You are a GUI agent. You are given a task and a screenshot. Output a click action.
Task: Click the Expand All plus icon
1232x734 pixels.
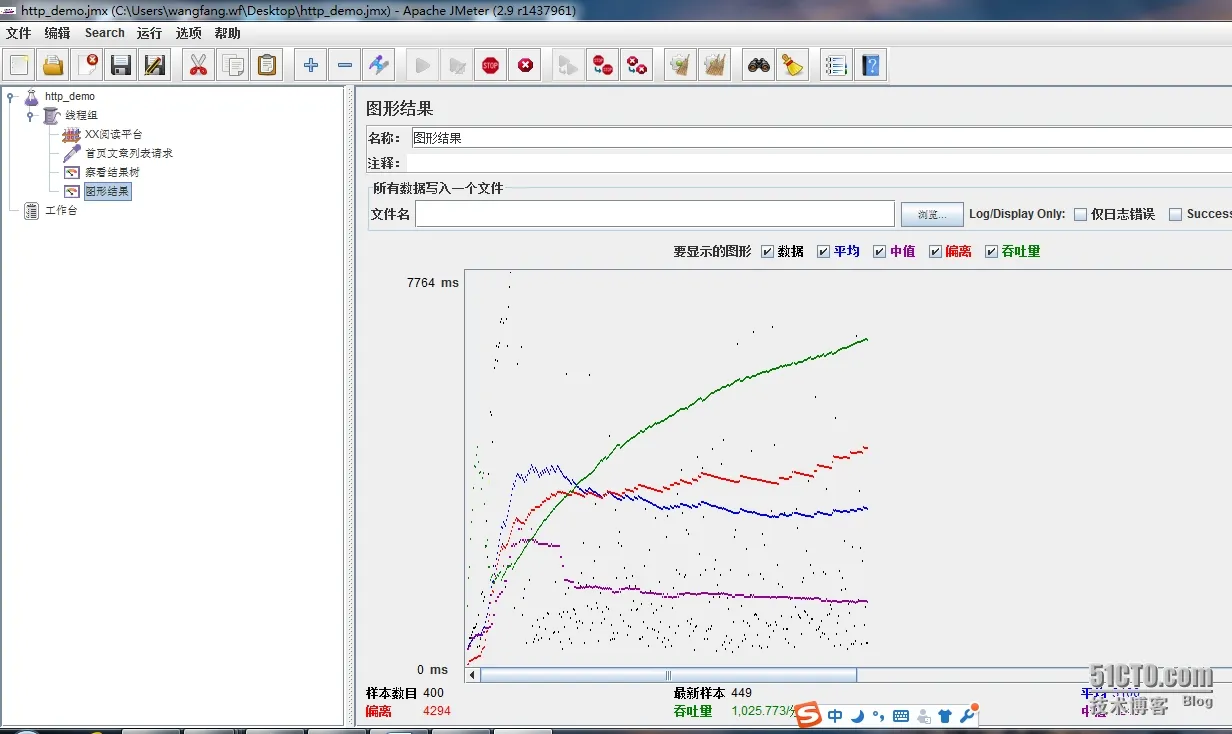coord(311,65)
